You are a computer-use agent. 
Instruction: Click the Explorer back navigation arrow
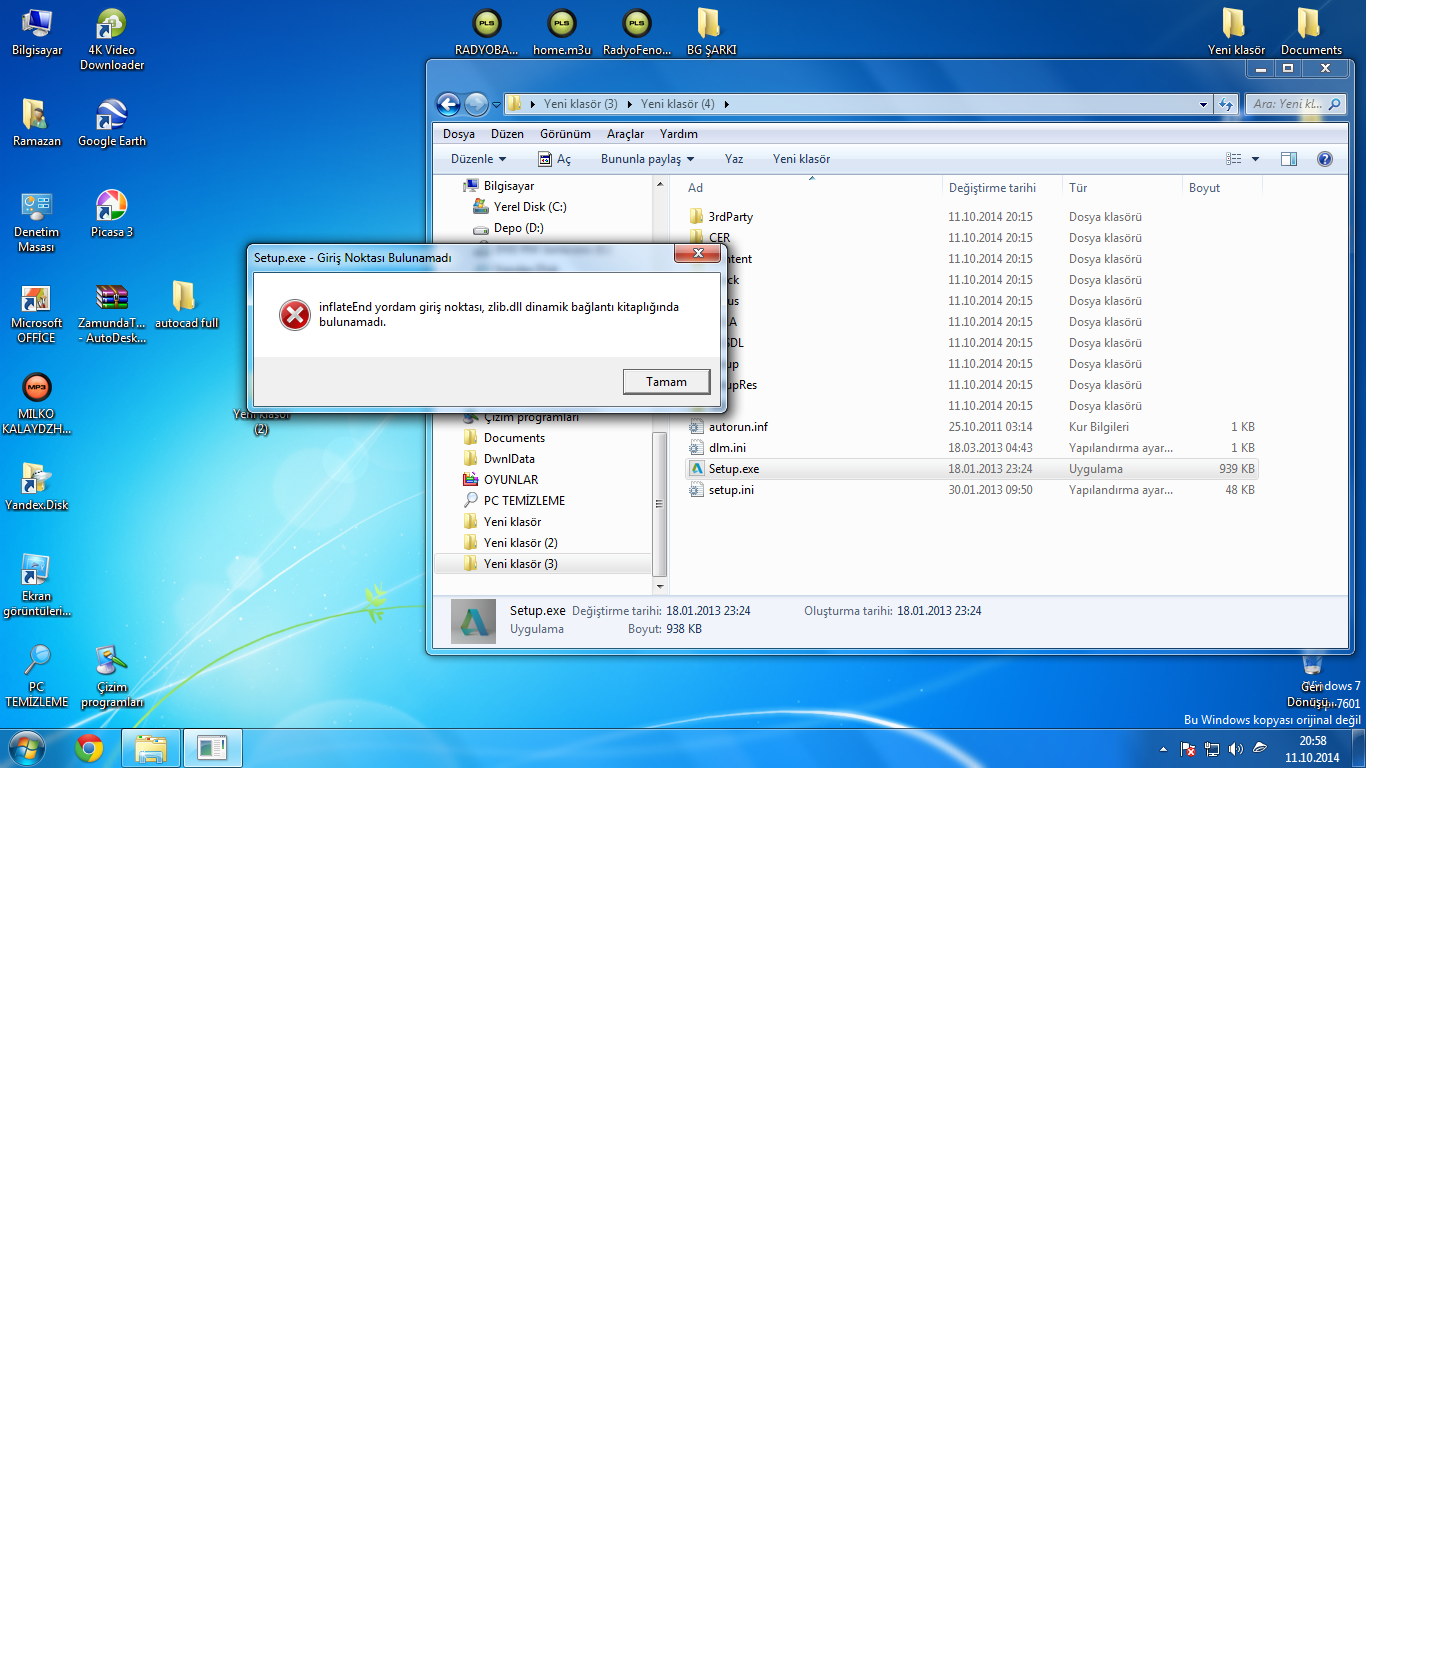448,104
